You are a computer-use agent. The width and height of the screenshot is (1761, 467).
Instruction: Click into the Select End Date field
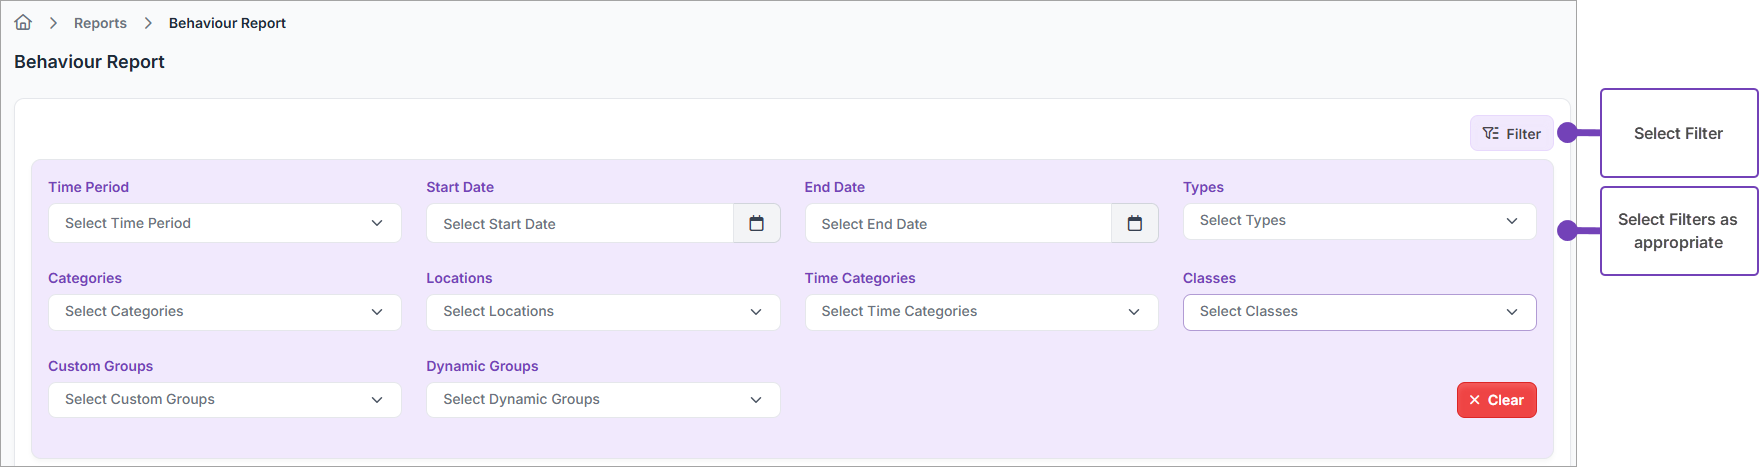958,224
